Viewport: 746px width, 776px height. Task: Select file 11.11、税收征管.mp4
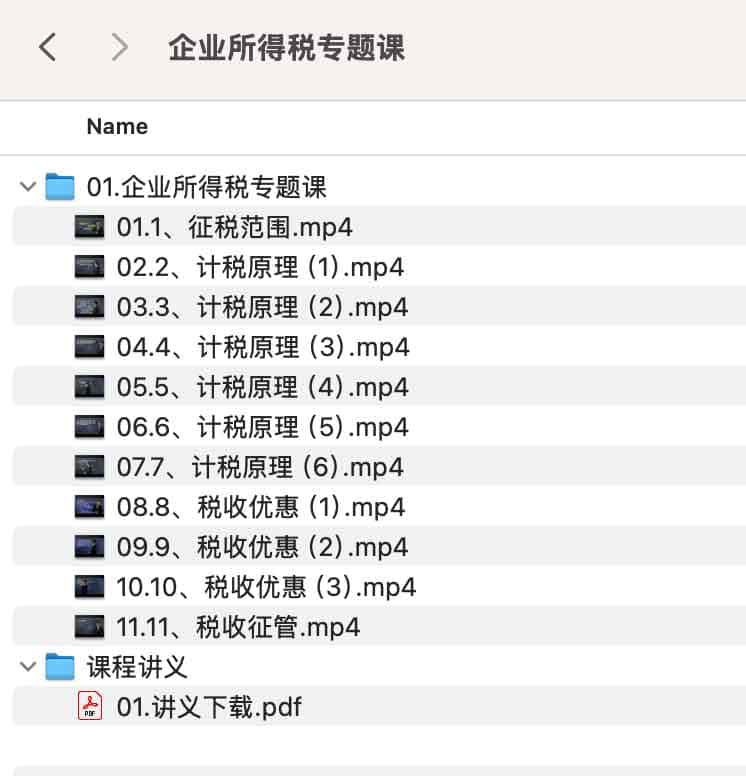[238, 627]
